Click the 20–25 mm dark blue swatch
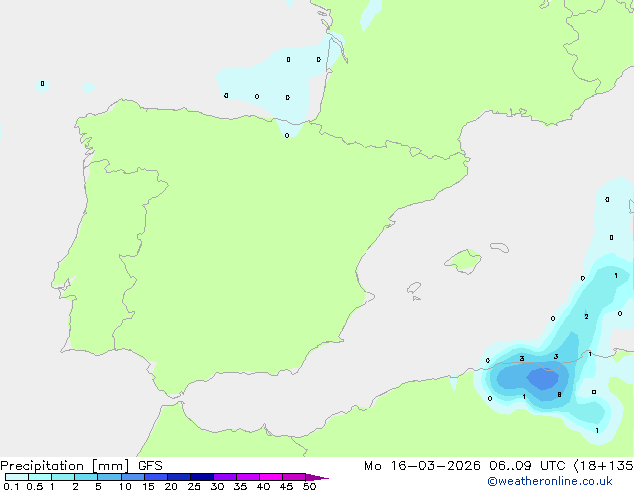 pos(179,477)
